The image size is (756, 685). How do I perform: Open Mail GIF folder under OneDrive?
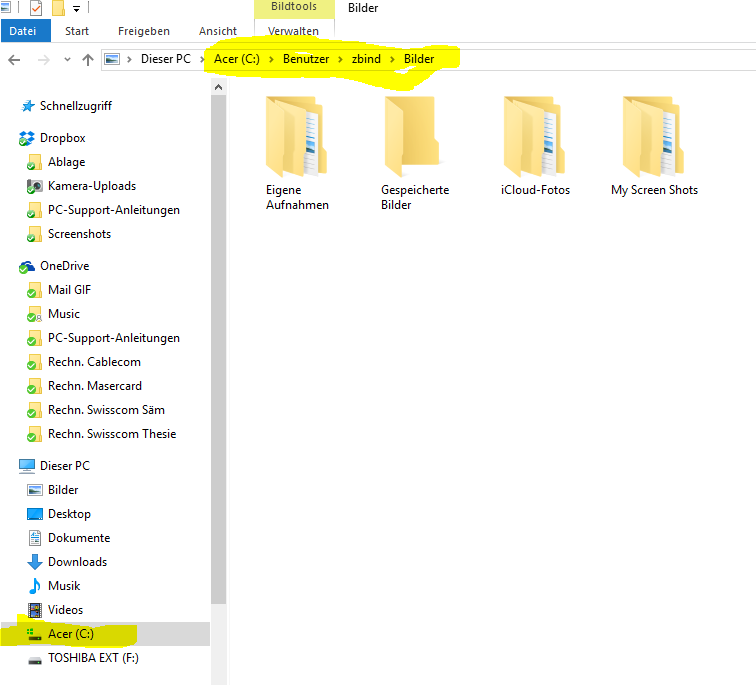69,290
